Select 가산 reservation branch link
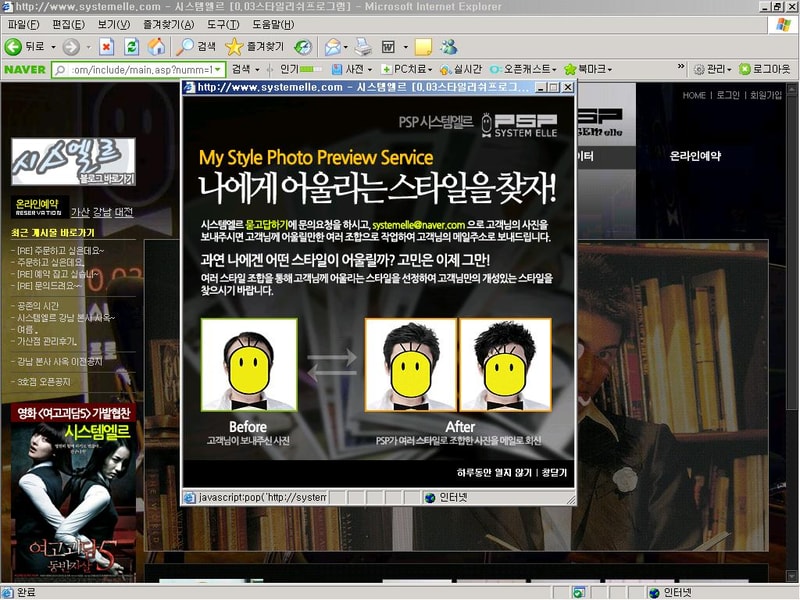 [80, 212]
